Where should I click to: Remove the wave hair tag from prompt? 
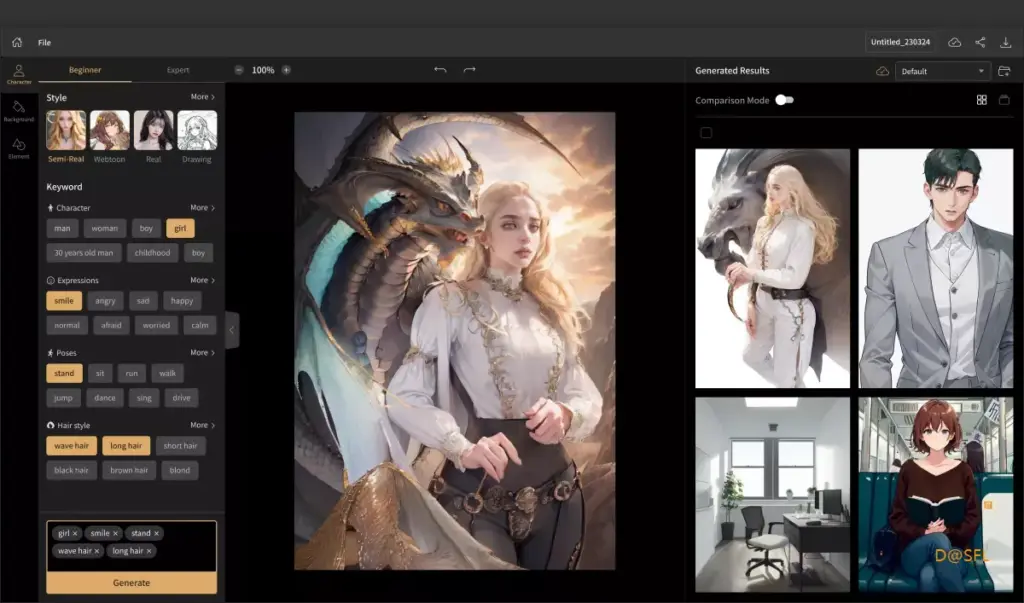pyautogui.click(x=97, y=551)
